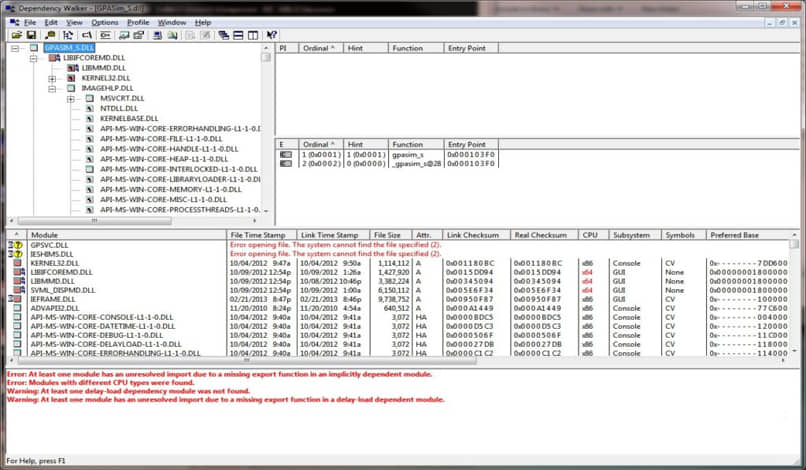Click the context help arrow icon

[271, 35]
